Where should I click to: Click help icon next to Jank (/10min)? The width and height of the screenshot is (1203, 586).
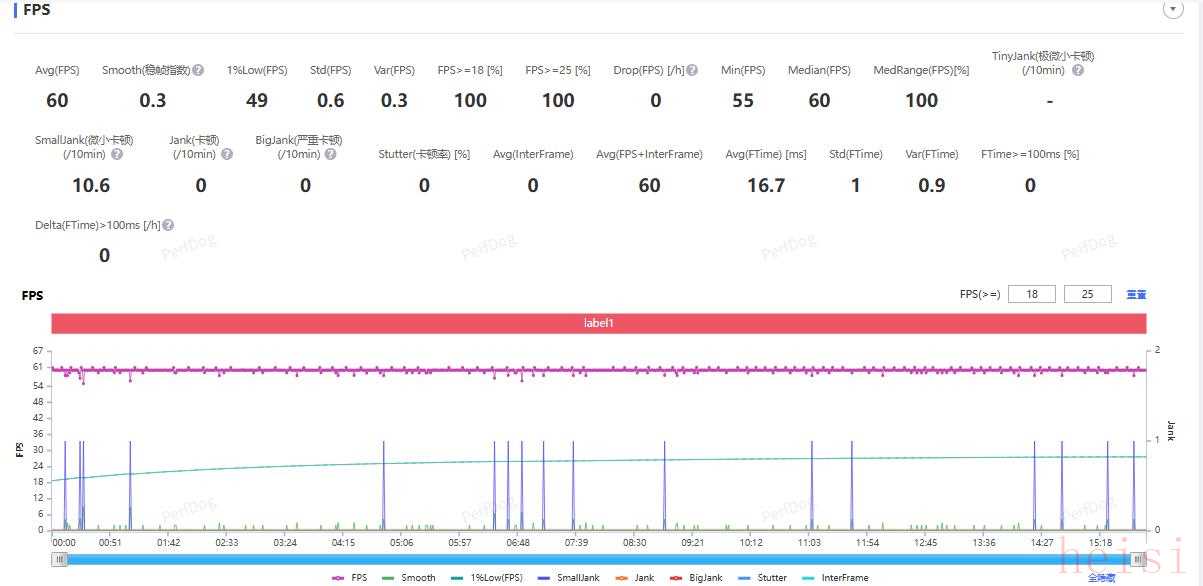(x=227, y=155)
